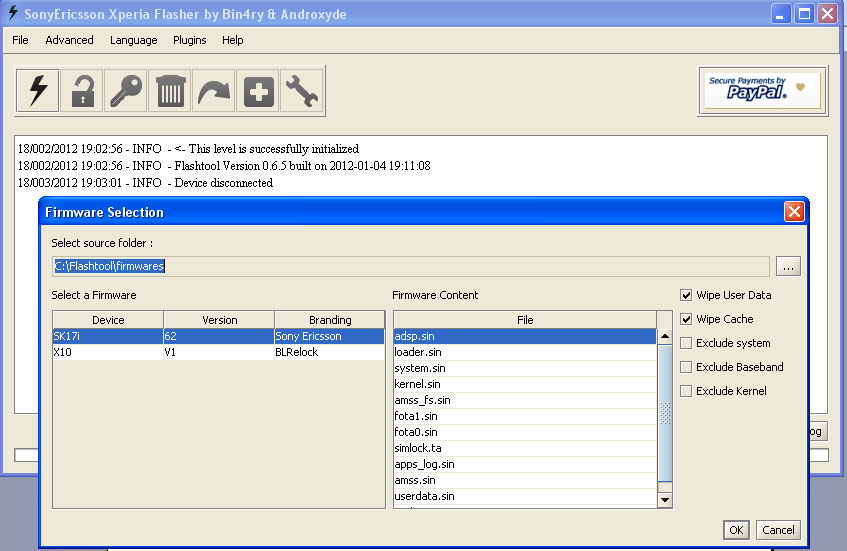The width and height of the screenshot is (847, 551).
Task: Select loader.sin in firmware content
Action: (x=525, y=352)
